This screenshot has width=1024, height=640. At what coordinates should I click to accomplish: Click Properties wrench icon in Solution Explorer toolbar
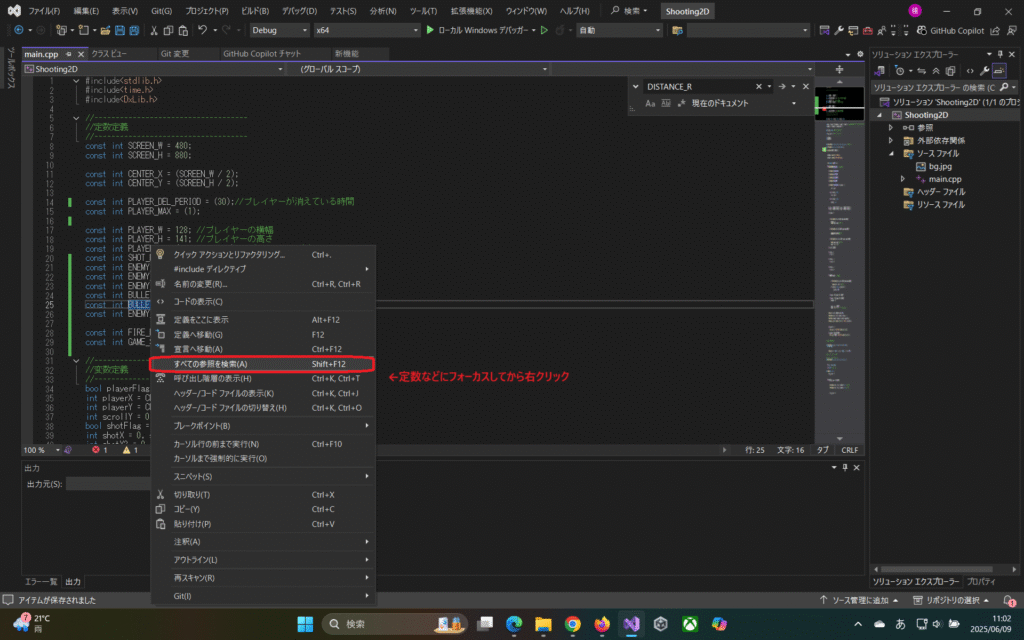tap(984, 71)
